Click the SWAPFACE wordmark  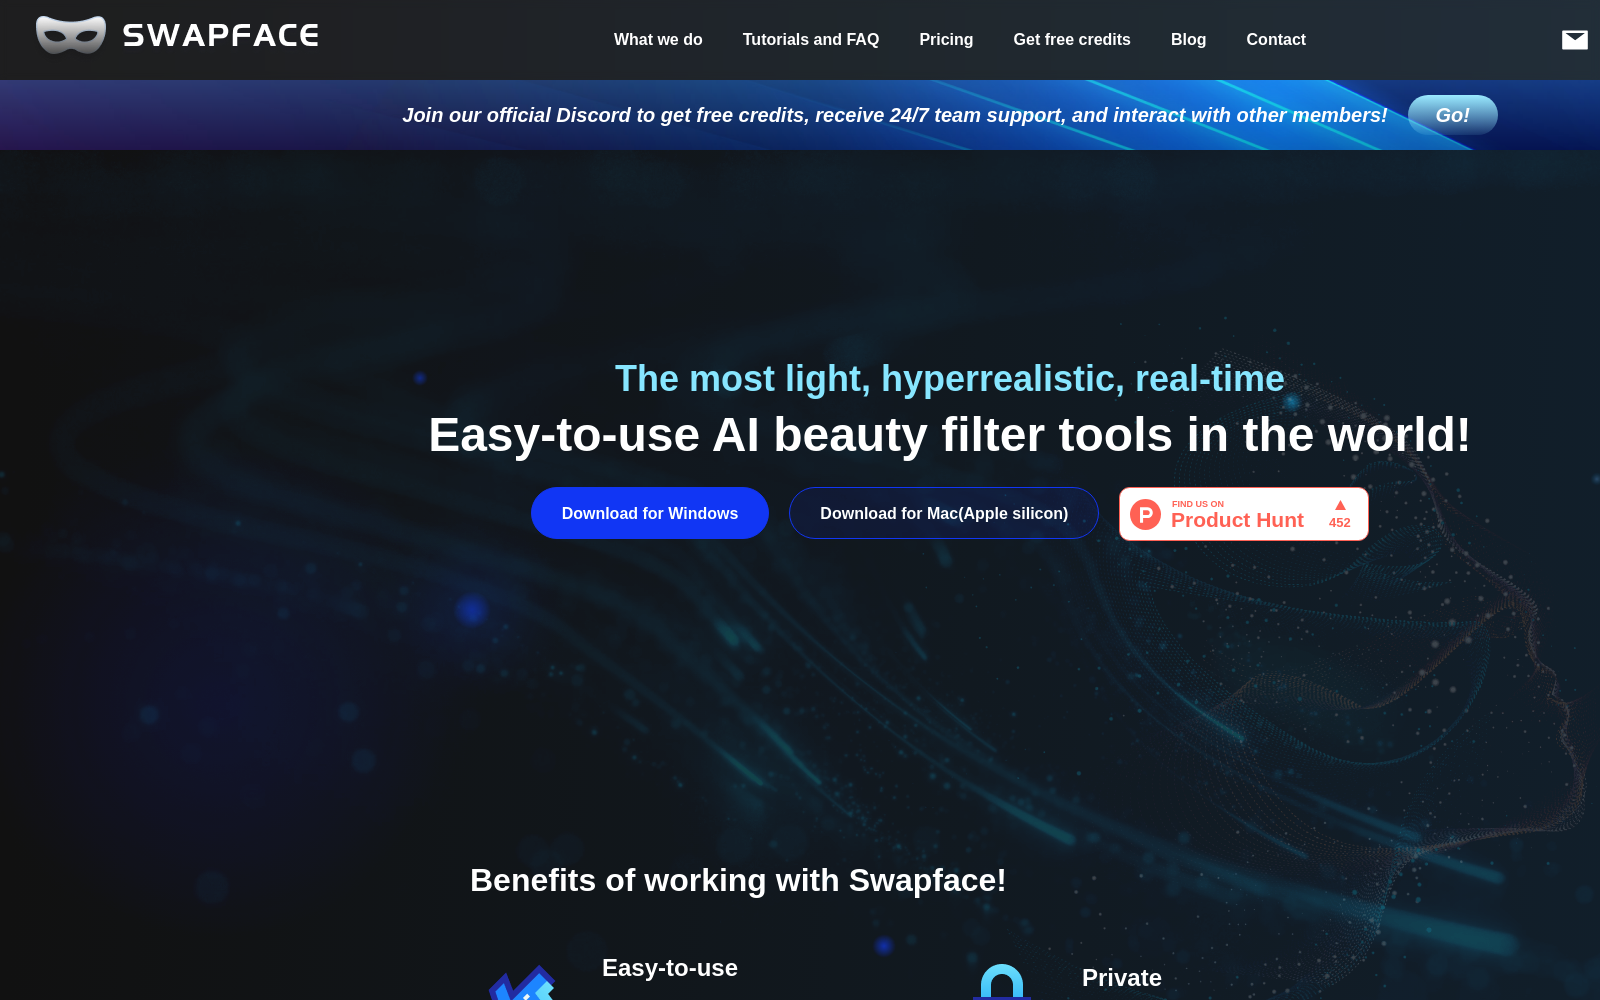[221, 36]
